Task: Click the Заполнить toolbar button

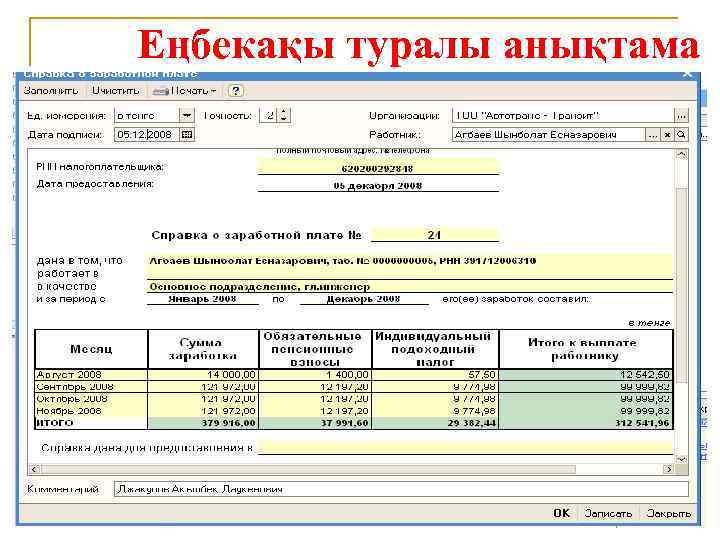Action: click(51, 91)
